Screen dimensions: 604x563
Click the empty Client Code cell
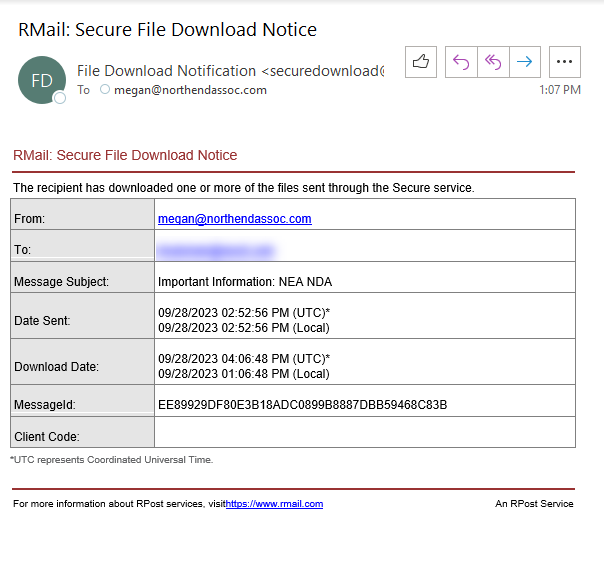[365, 432]
